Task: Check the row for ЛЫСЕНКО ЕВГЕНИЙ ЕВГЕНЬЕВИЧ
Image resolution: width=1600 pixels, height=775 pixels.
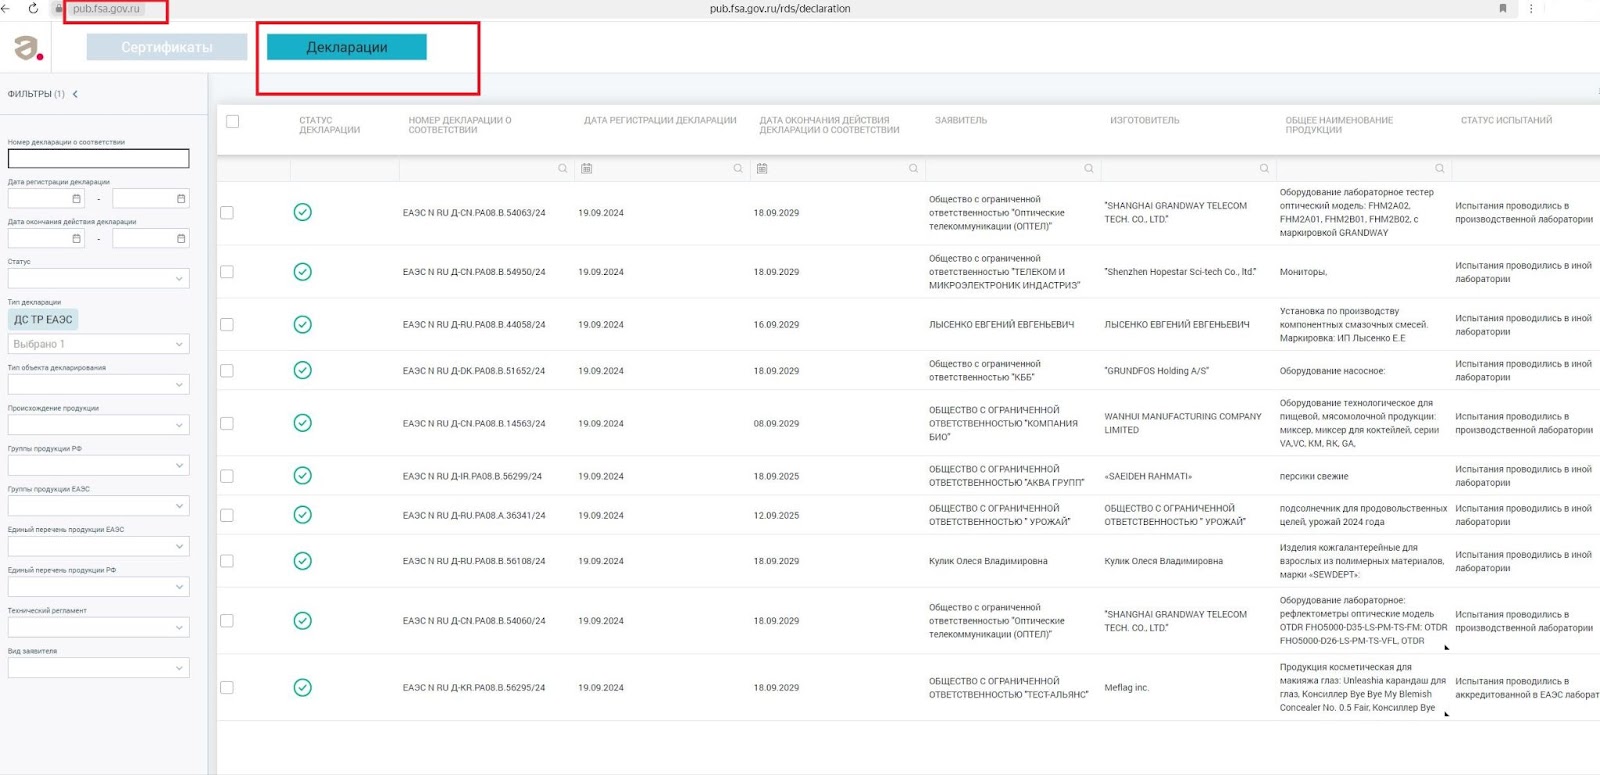Action: tap(227, 324)
